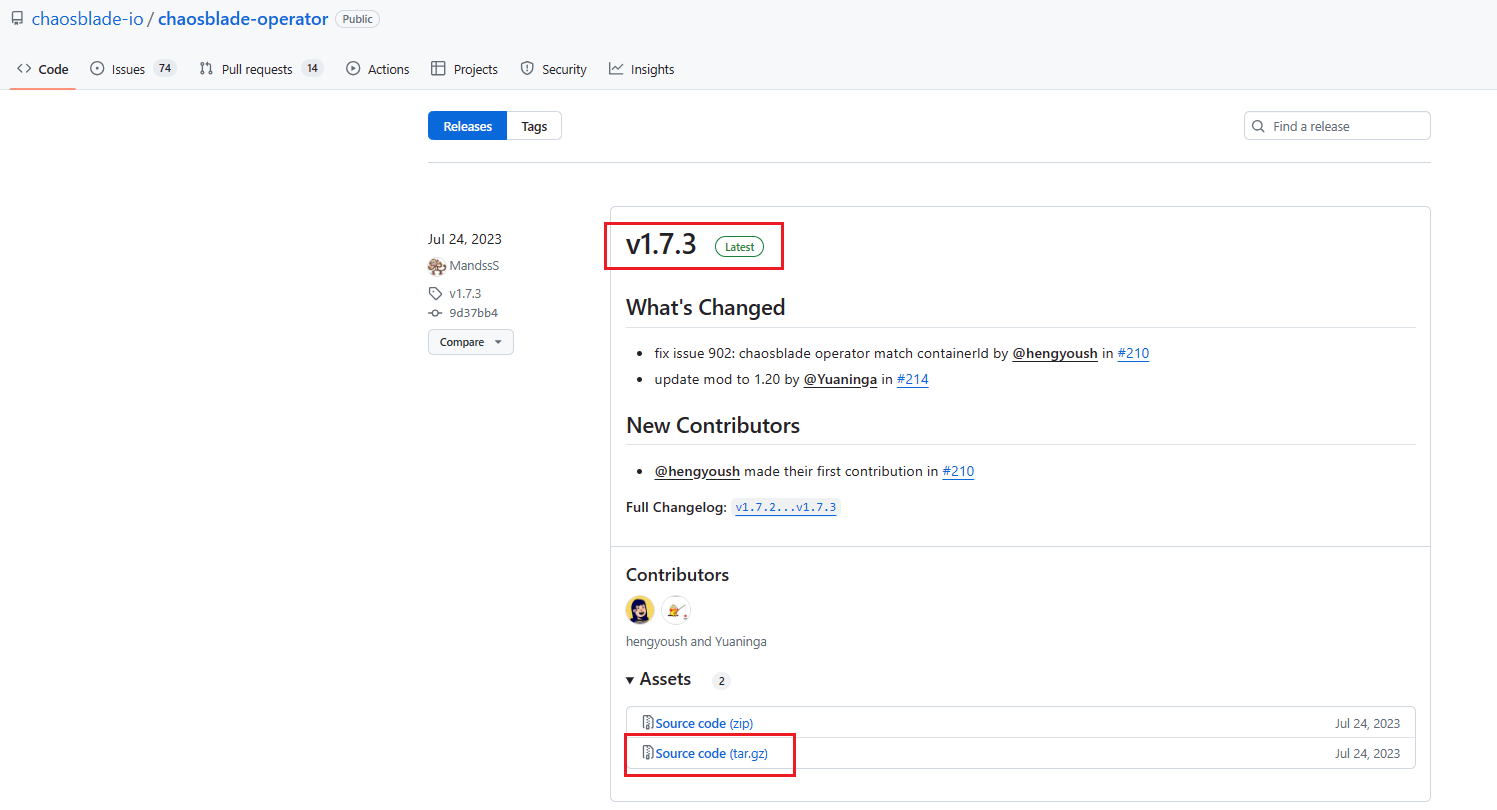Click the commit icon beside 9d37bb4
Viewport: 1497px width, 810px height.
[x=435, y=313]
